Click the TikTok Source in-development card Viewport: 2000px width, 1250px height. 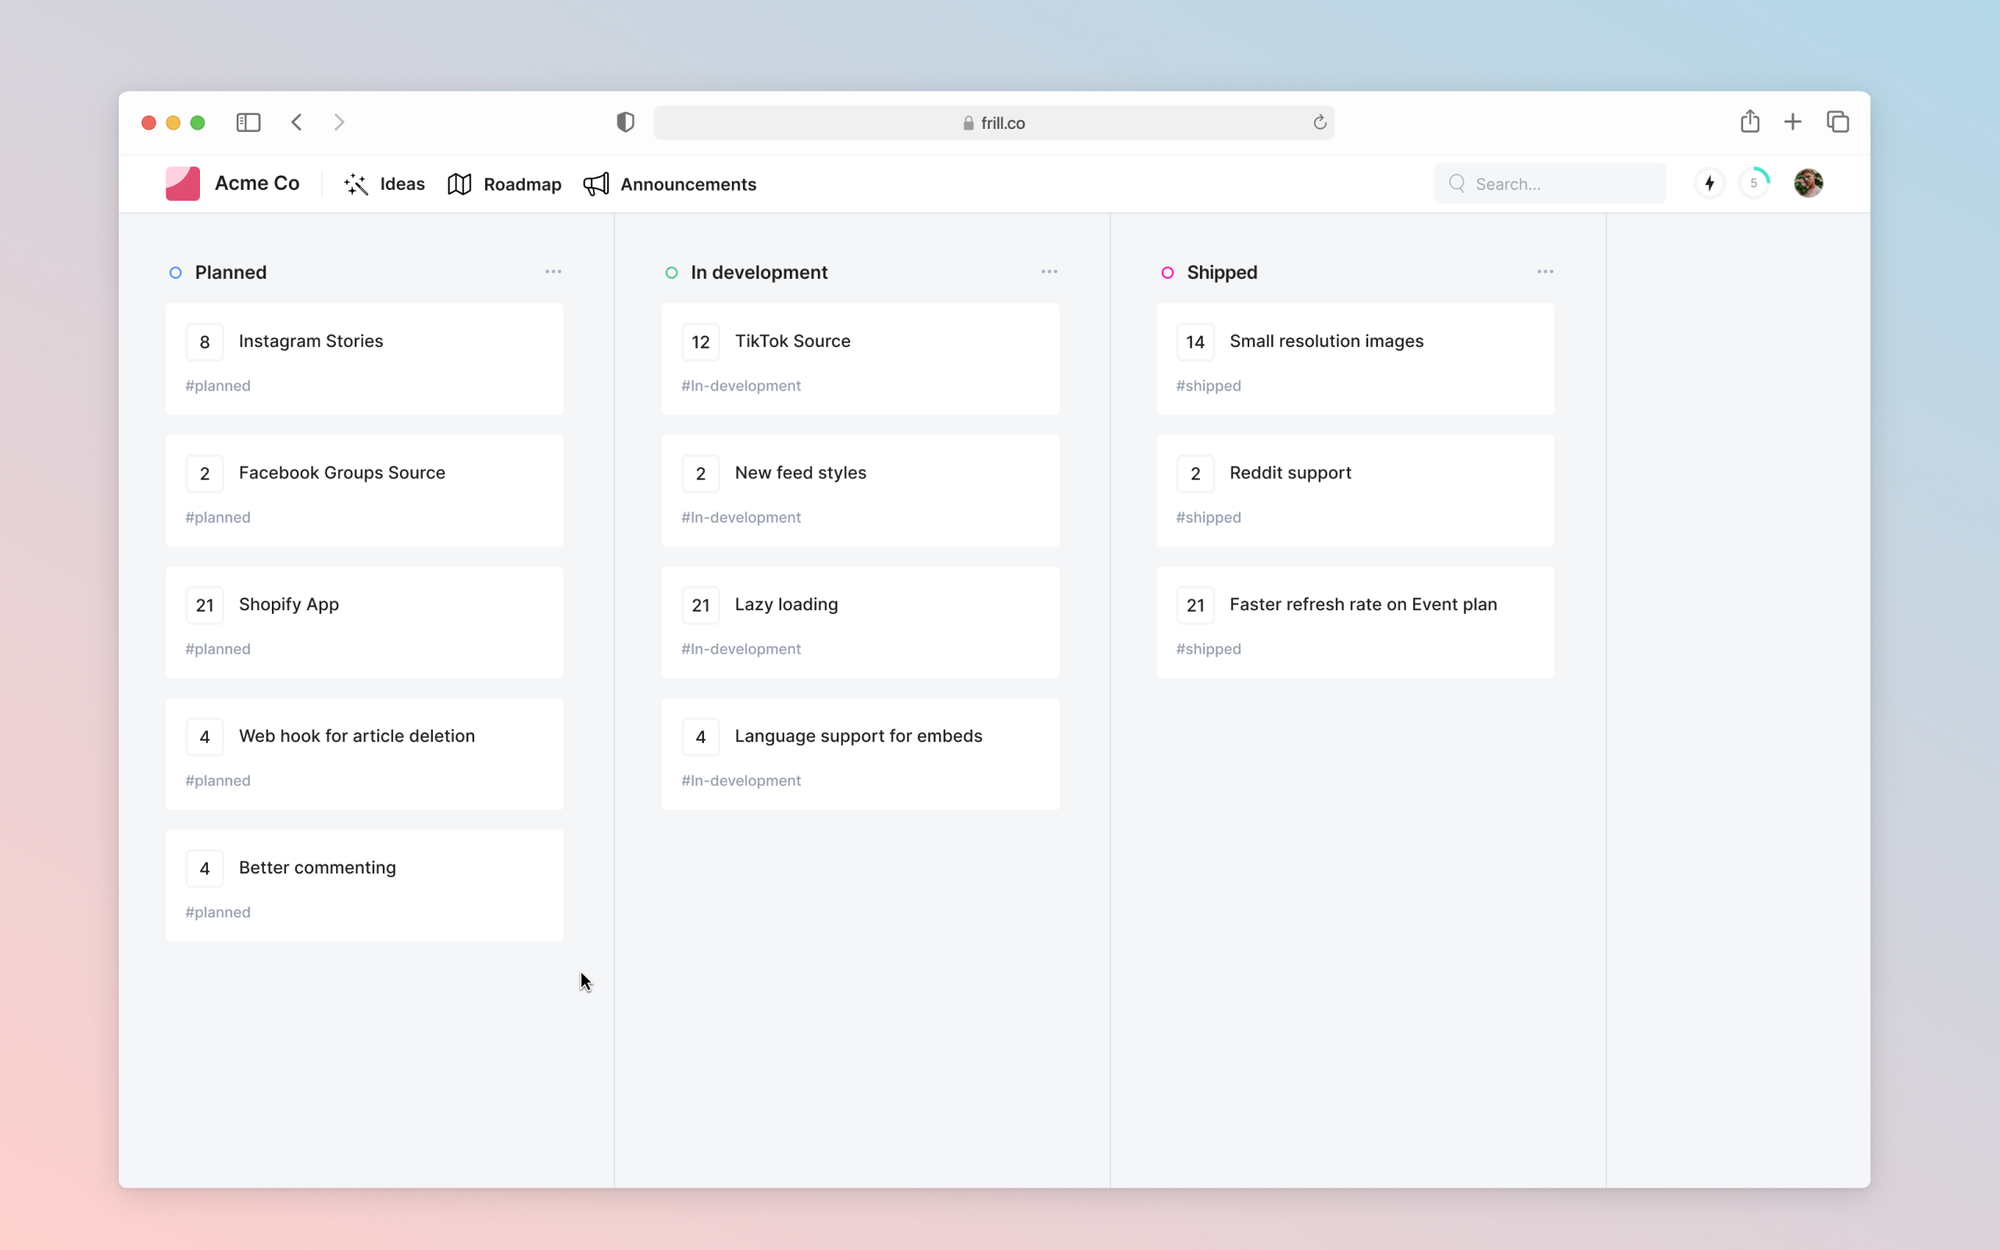coord(860,359)
